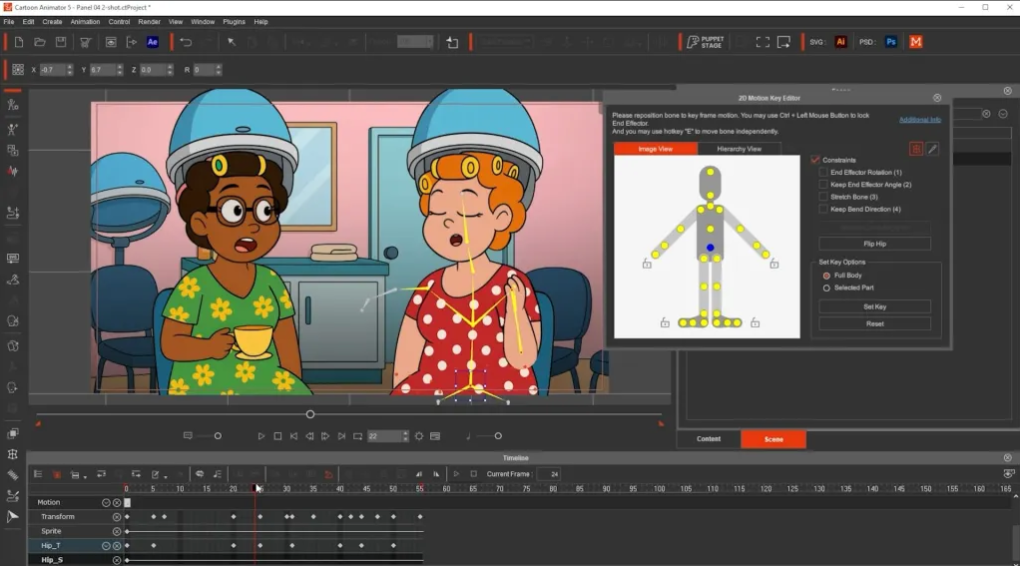Click the bottom arrow tool in left sidebar
1020x566 pixels.
tap(12, 517)
